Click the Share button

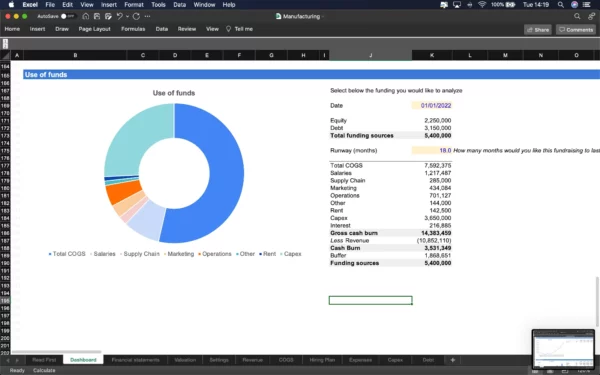(538, 29)
